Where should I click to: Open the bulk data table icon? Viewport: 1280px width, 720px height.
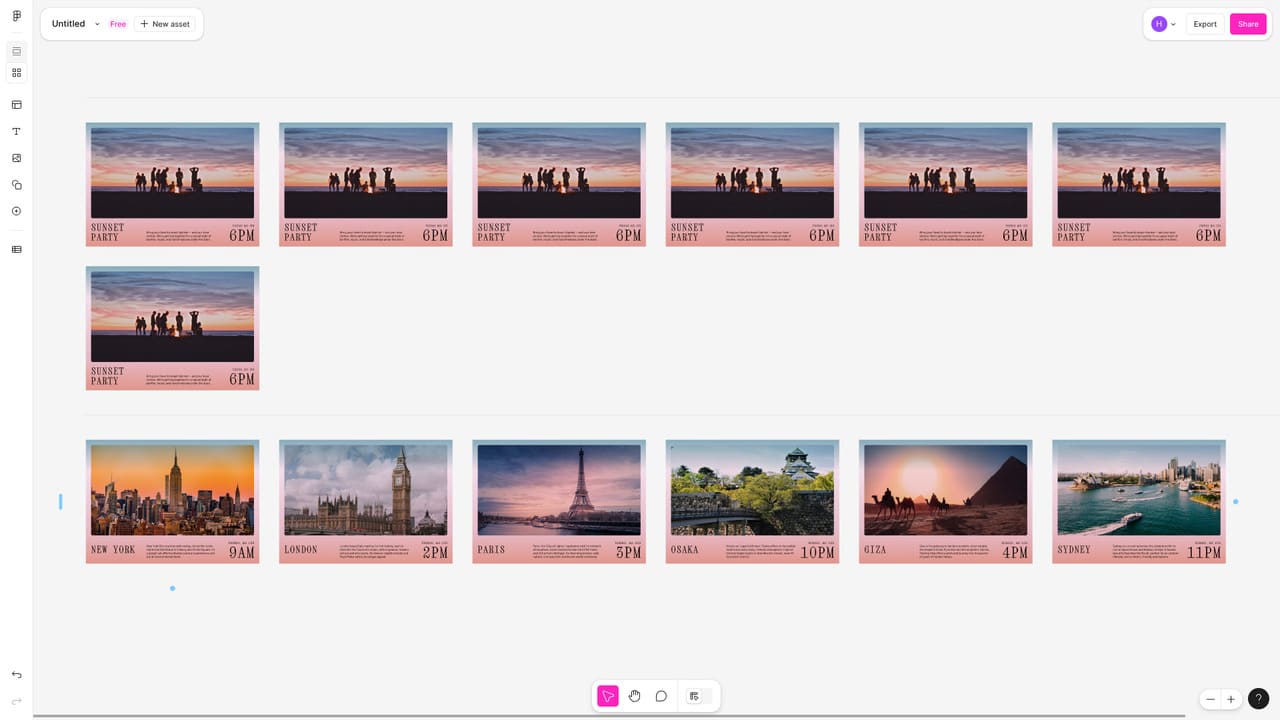click(16, 249)
